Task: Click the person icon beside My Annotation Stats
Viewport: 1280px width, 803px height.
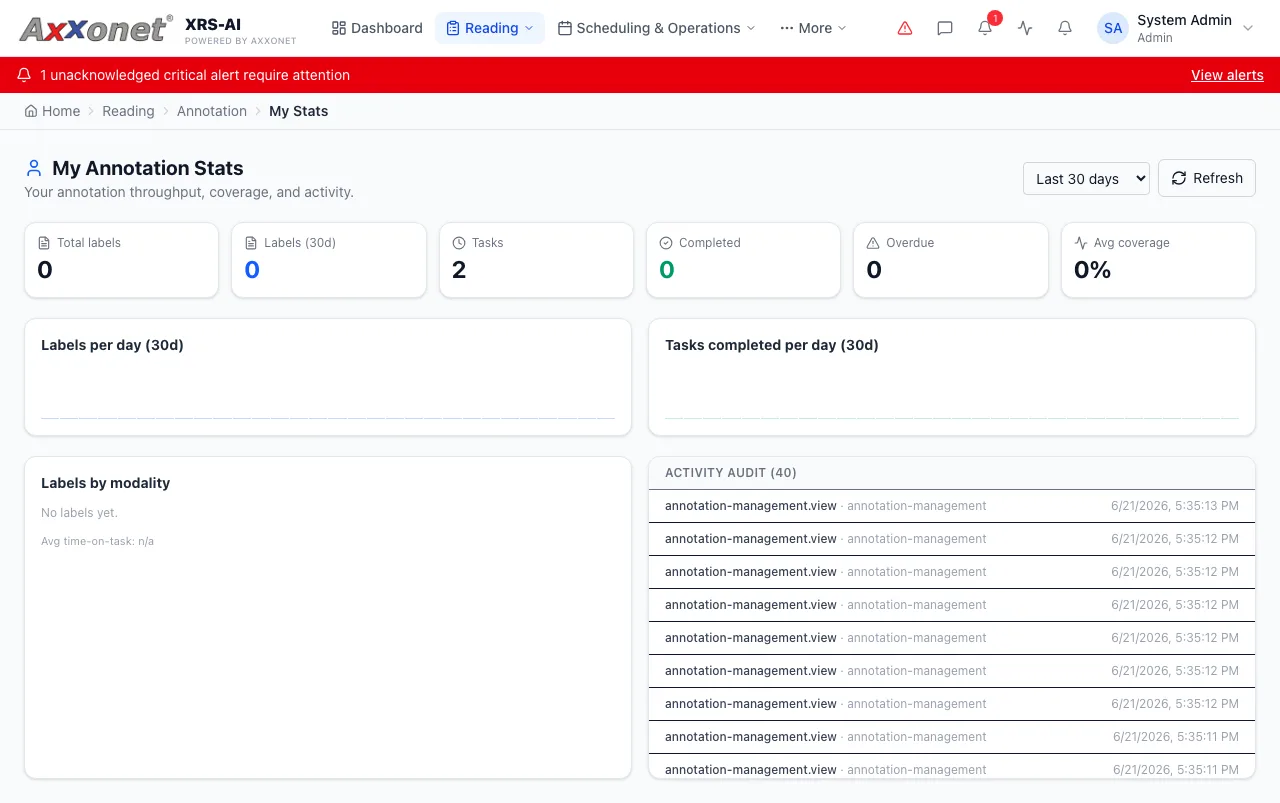Action: (34, 168)
